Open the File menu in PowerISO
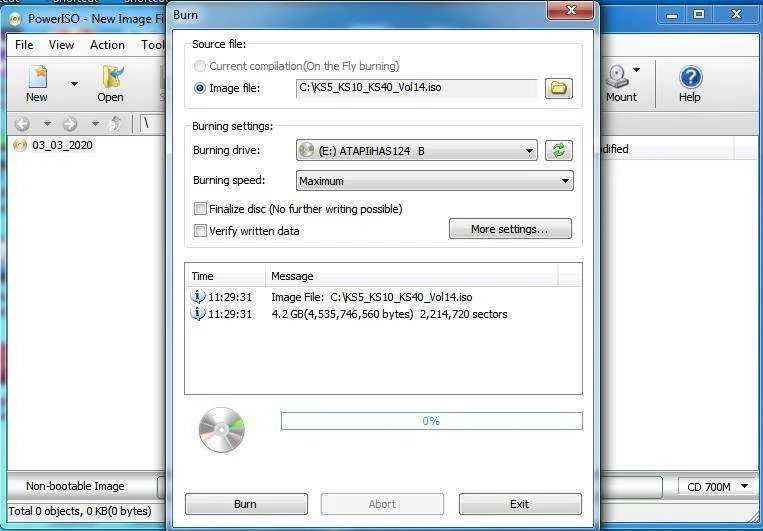This screenshot has width=763, height=531. 24,45
